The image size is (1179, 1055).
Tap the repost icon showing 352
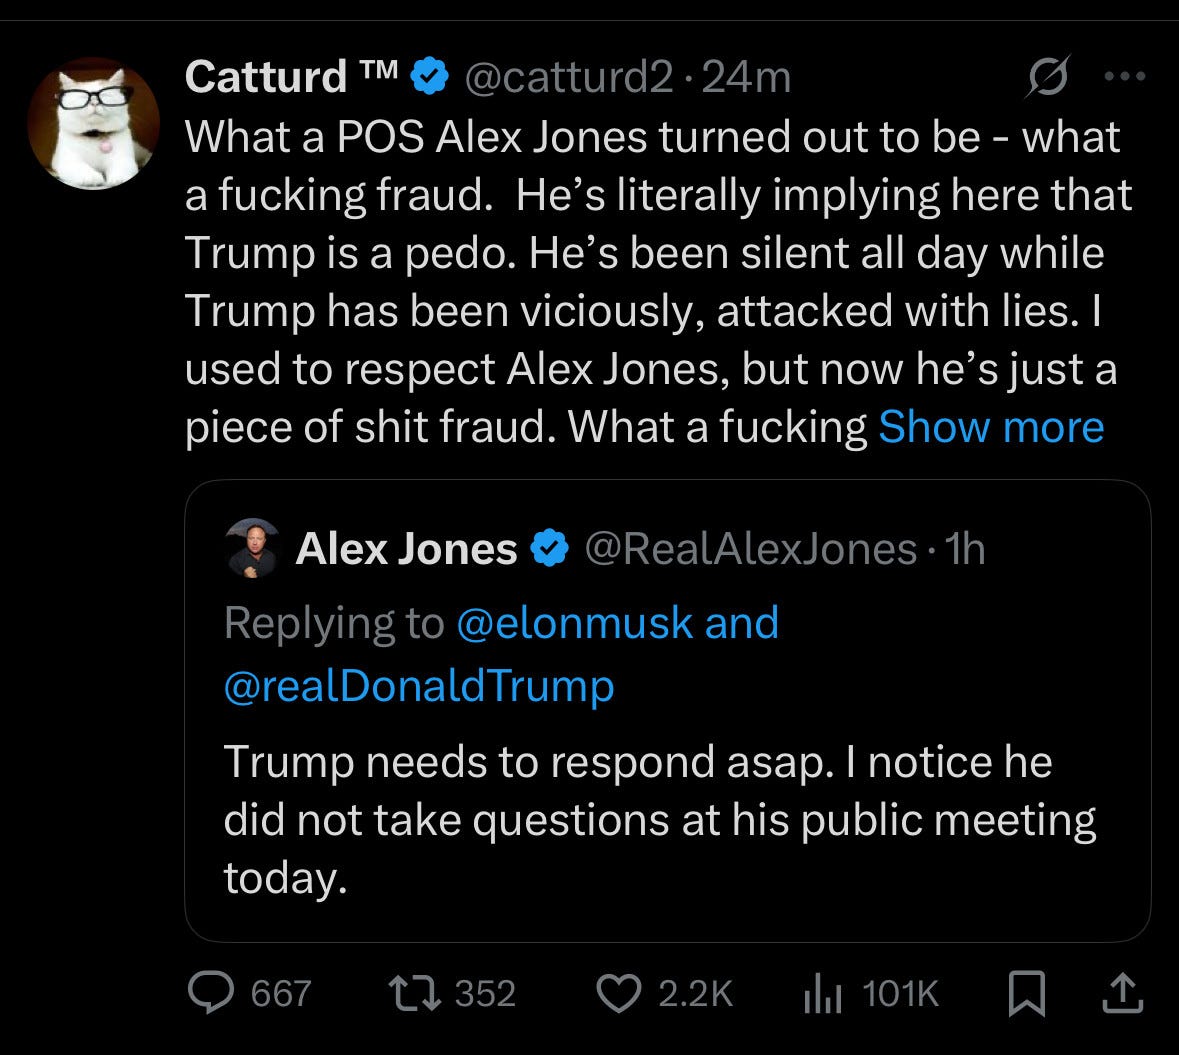point(414,993)
